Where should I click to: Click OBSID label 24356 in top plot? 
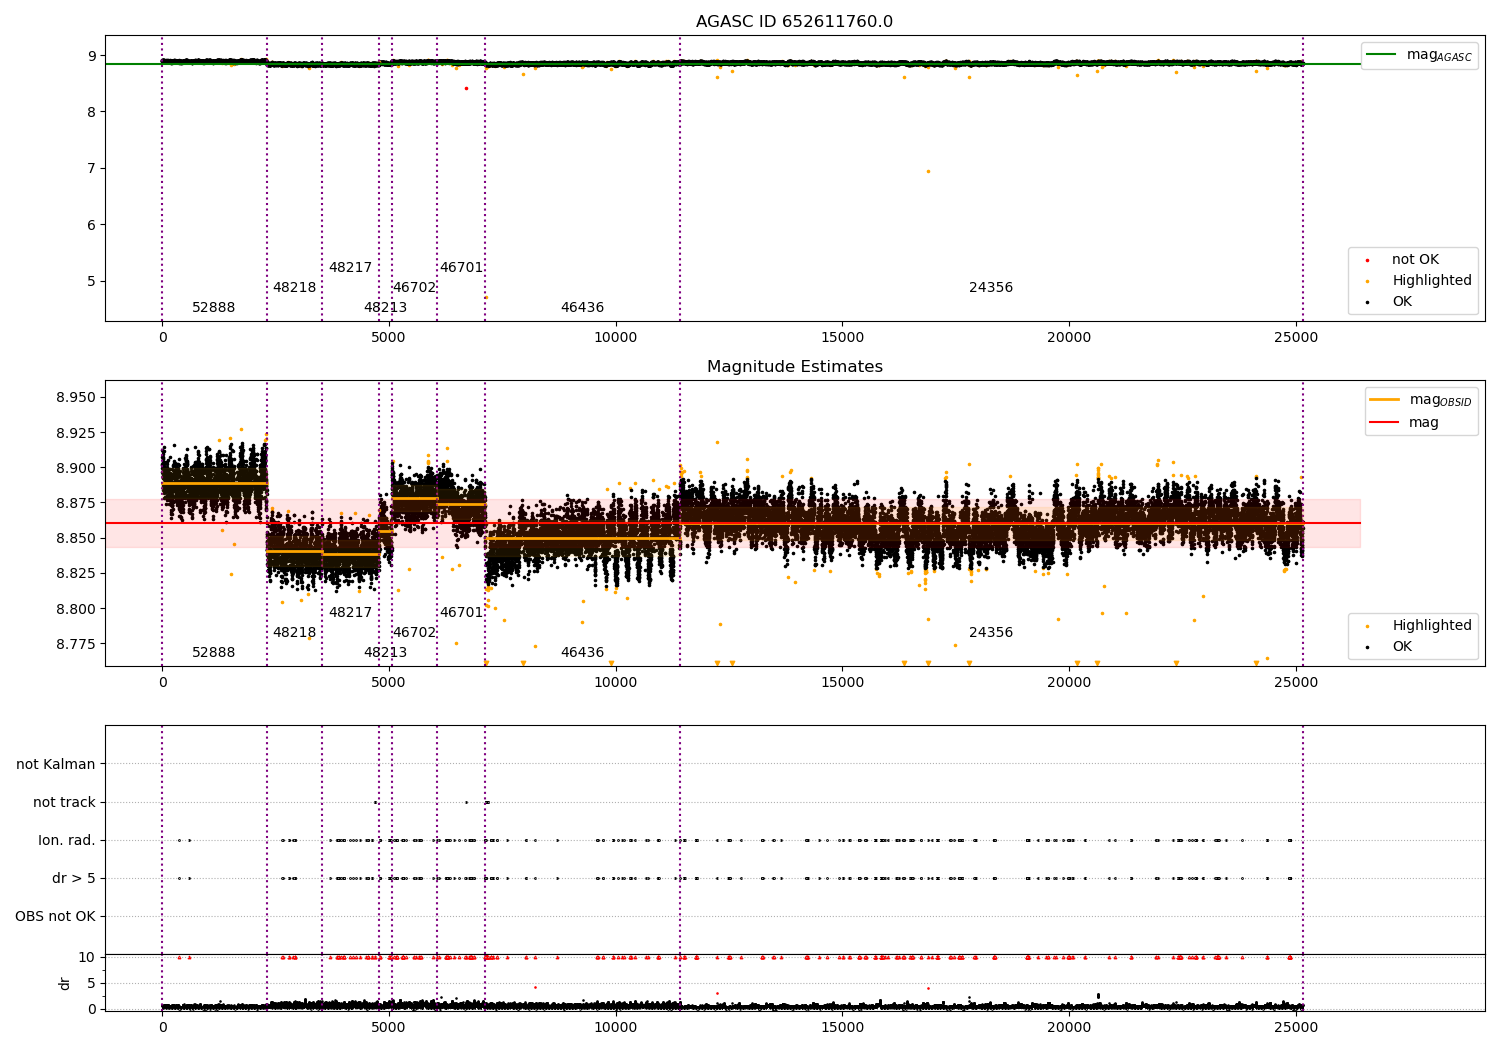(991, 288)
